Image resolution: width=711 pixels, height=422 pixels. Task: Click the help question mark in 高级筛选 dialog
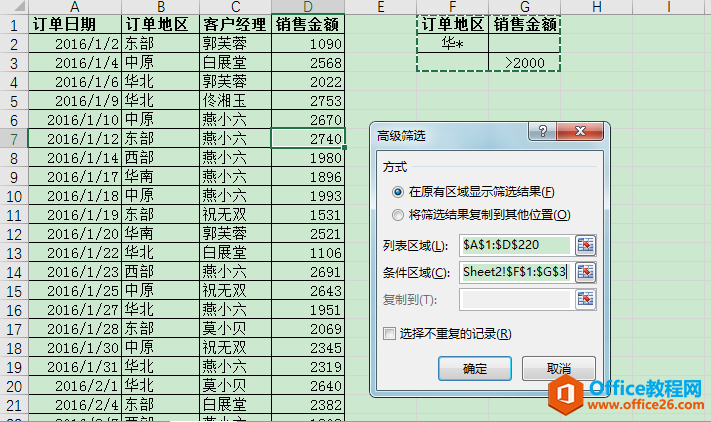542,131
